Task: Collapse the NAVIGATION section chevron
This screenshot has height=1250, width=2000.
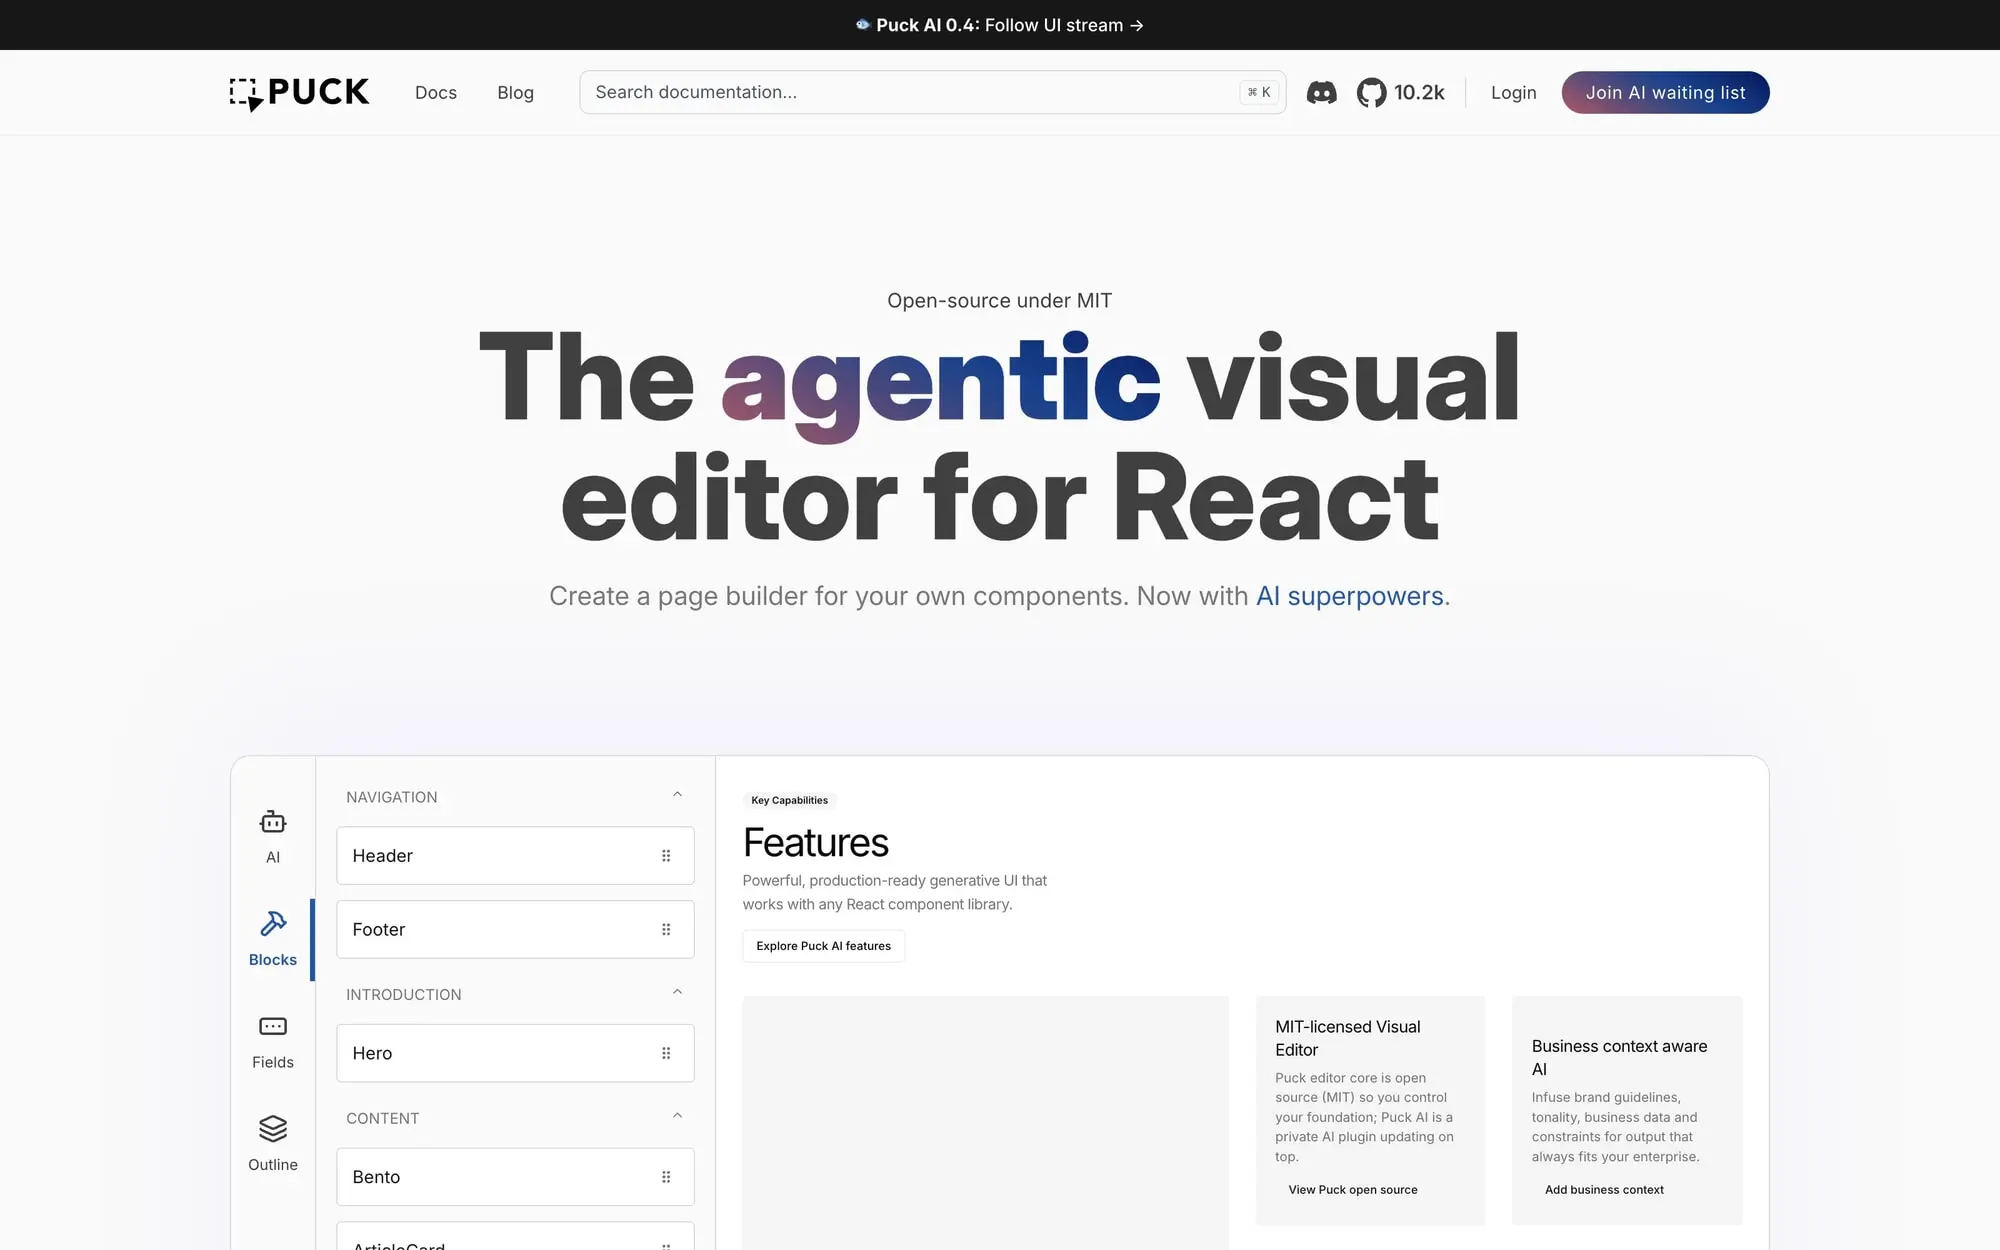Action: coord(677,795)
